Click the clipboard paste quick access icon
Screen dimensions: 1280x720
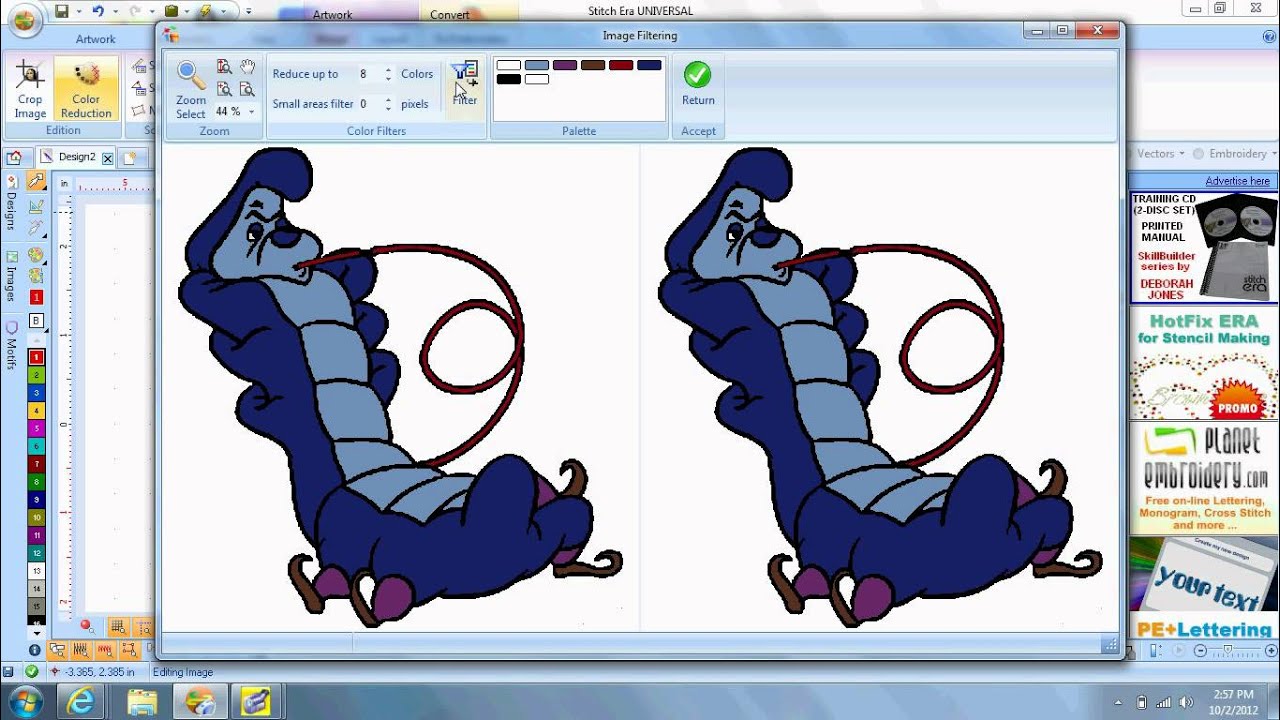pos(171,12)
